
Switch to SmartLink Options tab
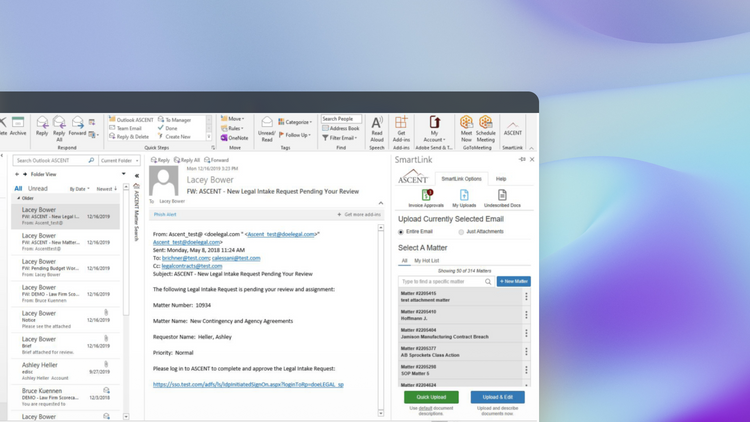click(x=462, y=178)
